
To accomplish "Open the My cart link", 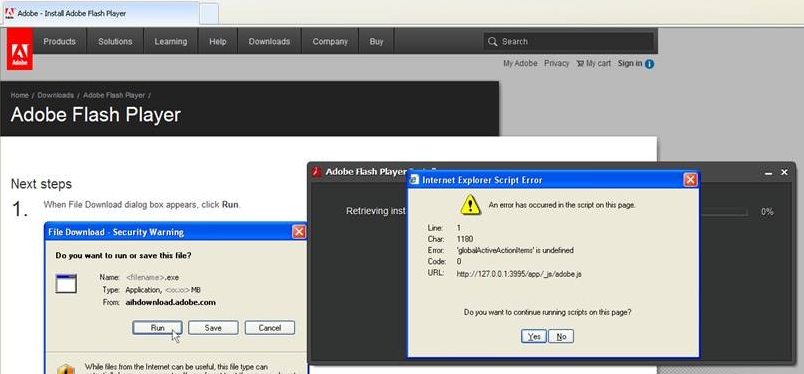I will [598, 64].
